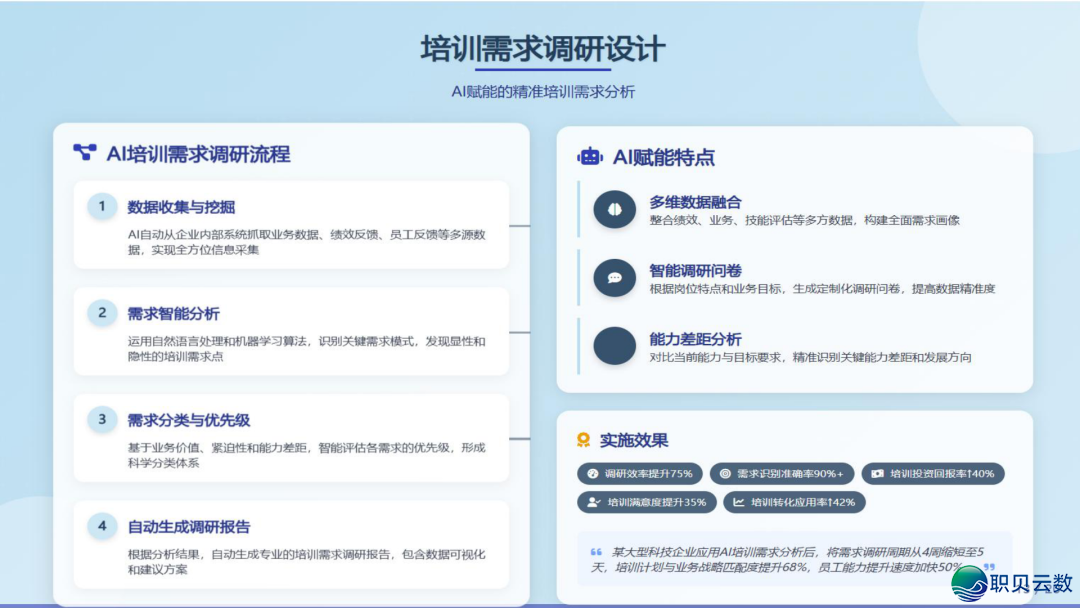The image size is (1080, 608).
Task: Click description 对比当前能力与目标要求
Action: pos(811,357)
